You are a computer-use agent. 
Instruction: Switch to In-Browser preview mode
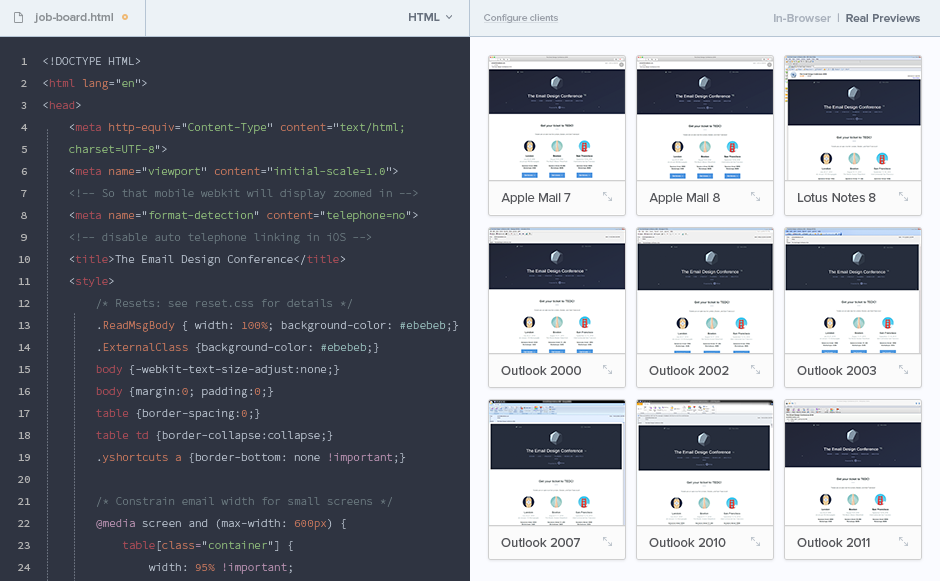802,18
